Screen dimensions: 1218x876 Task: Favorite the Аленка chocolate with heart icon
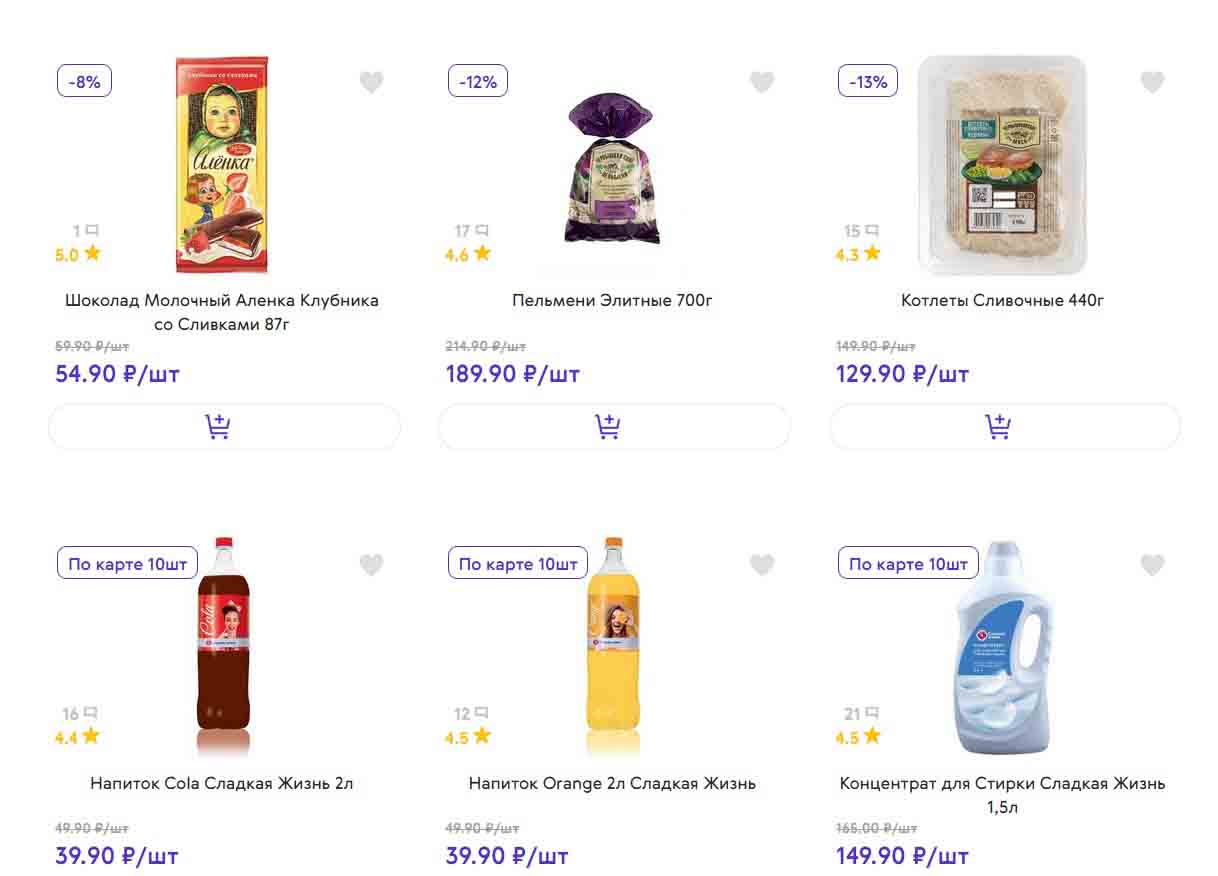tap(371, 82)
